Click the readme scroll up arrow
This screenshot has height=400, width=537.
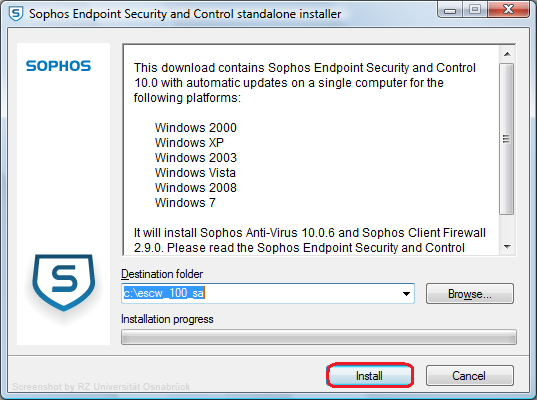click(x=507, y=54)
